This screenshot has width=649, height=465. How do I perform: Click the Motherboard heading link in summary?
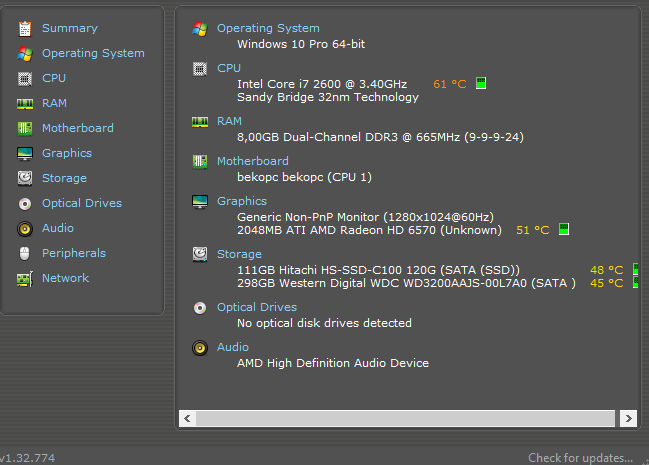(253, 161)
